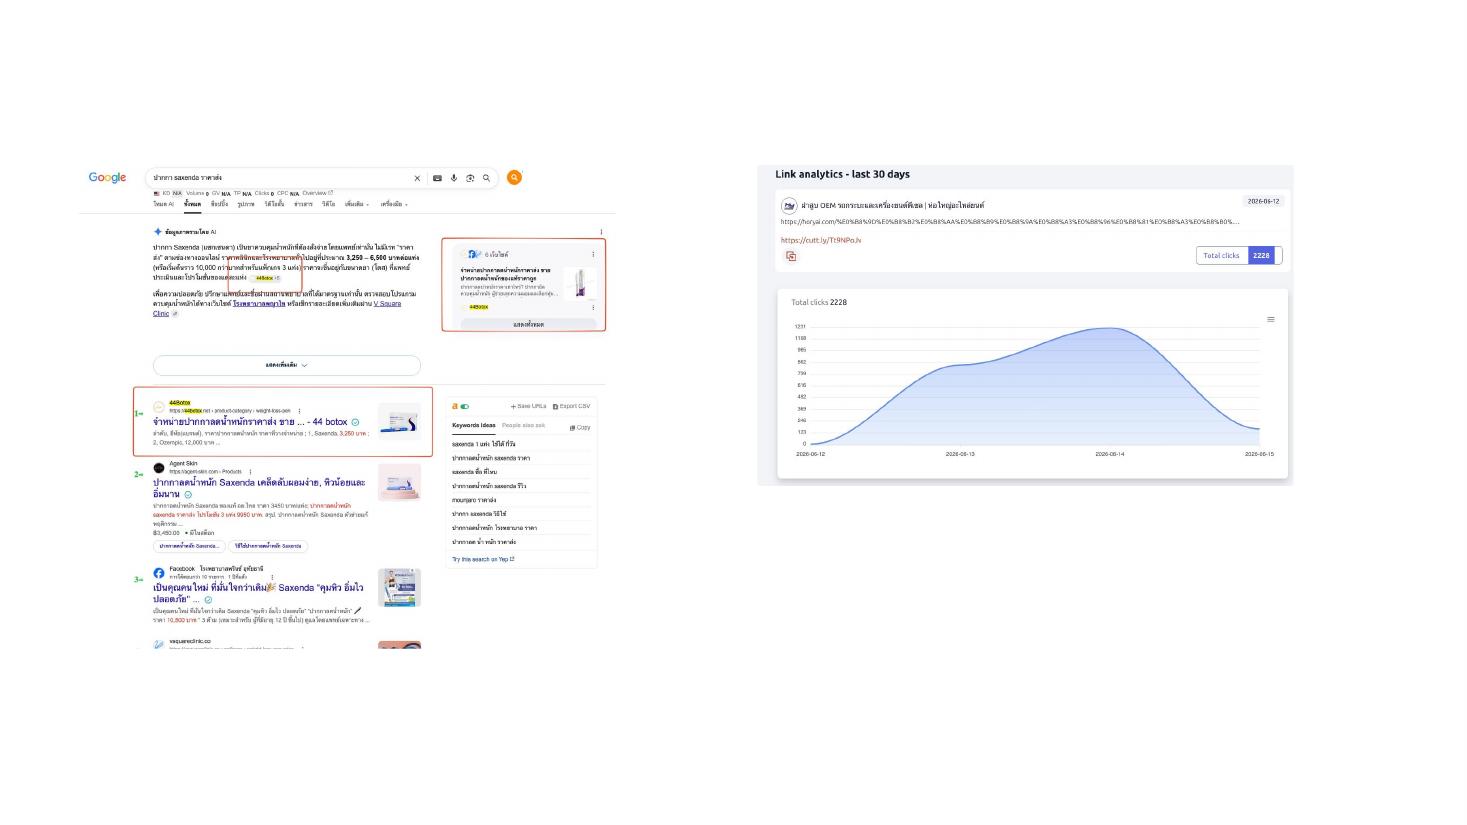Open the three-dot menu of the Facebook result

272,577
